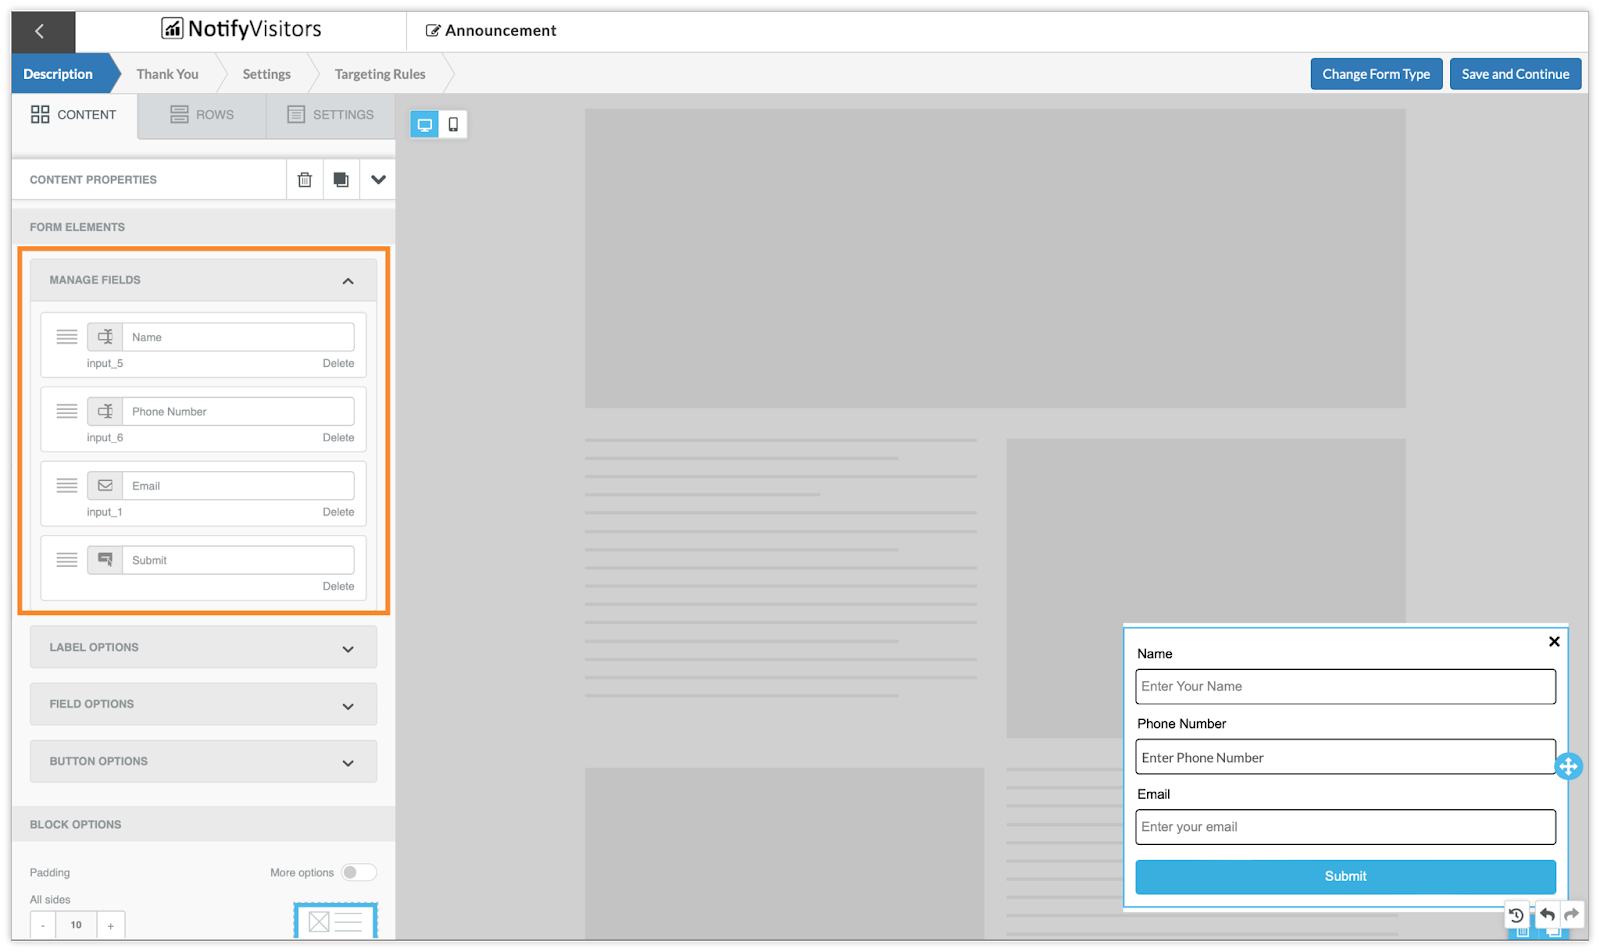The width and height of the screenshot is (1600, 952).
Task: Edit the Name field label input
Action: tap(238, 337)
